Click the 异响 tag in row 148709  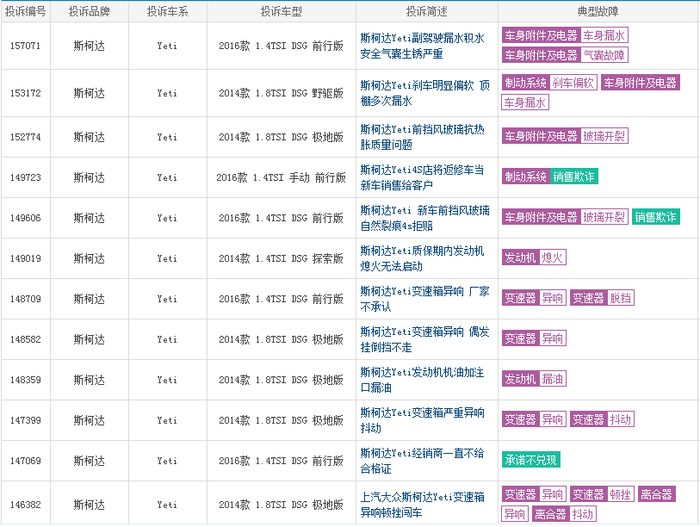[x=552, y=298]
